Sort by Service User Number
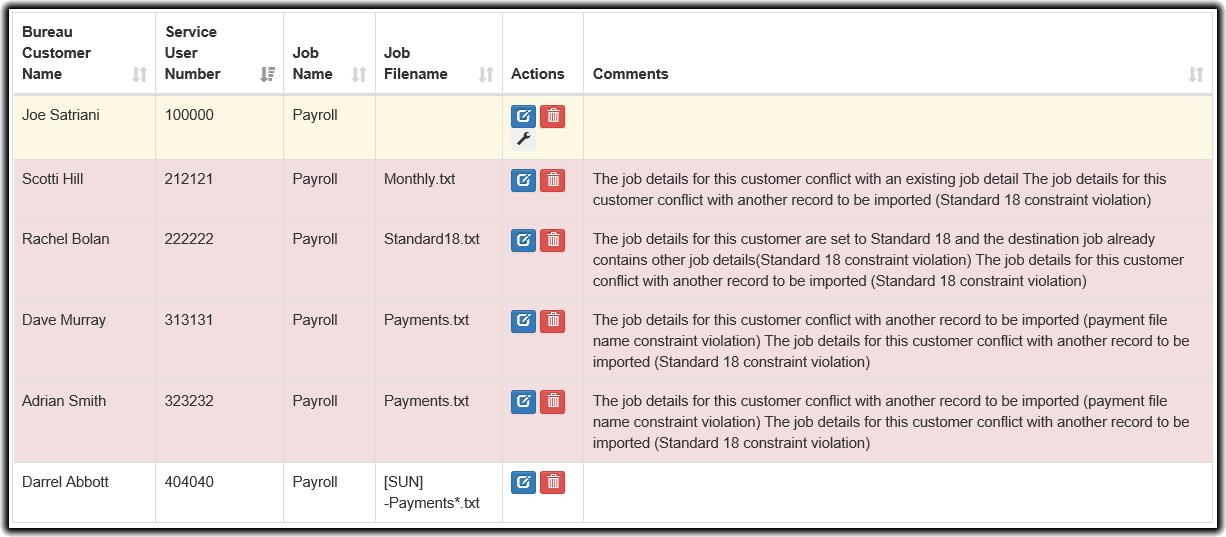This screenshot has height=537, width=1226. click(x=267, y=74)
